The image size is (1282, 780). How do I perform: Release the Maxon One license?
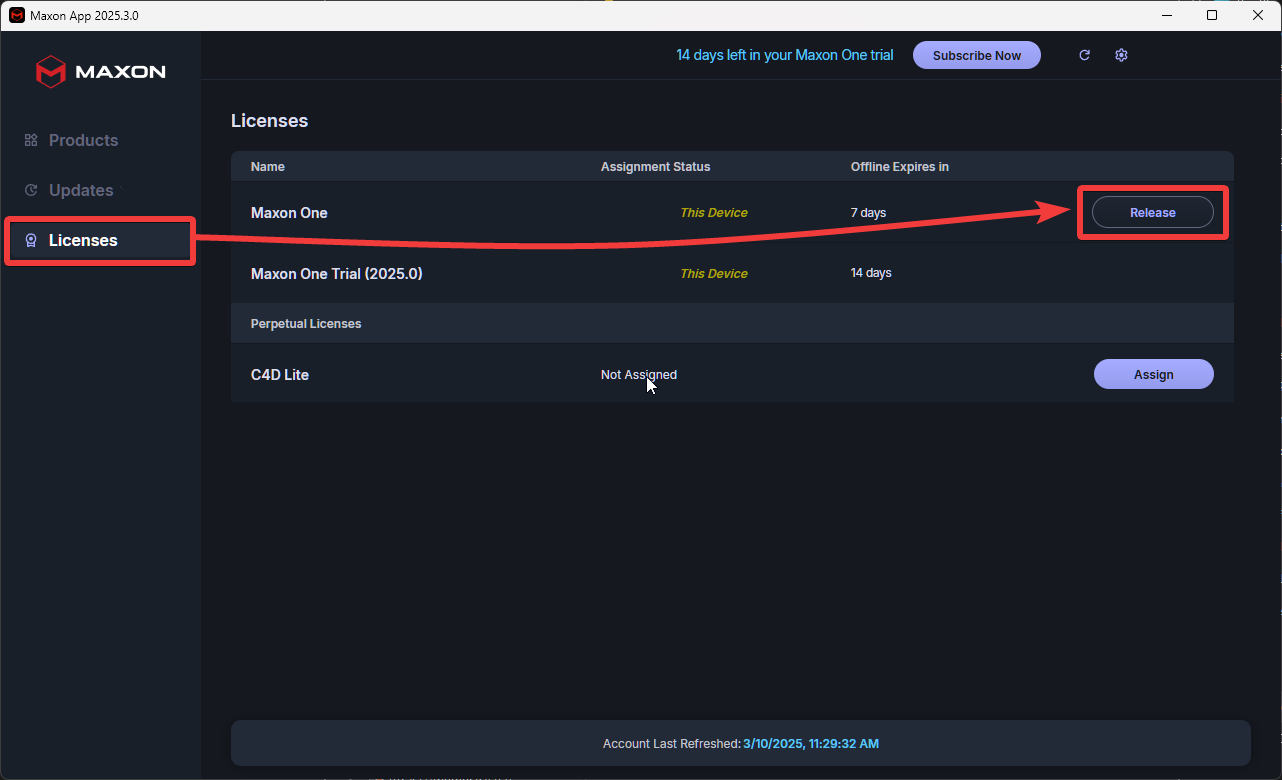click(1152, 212)
